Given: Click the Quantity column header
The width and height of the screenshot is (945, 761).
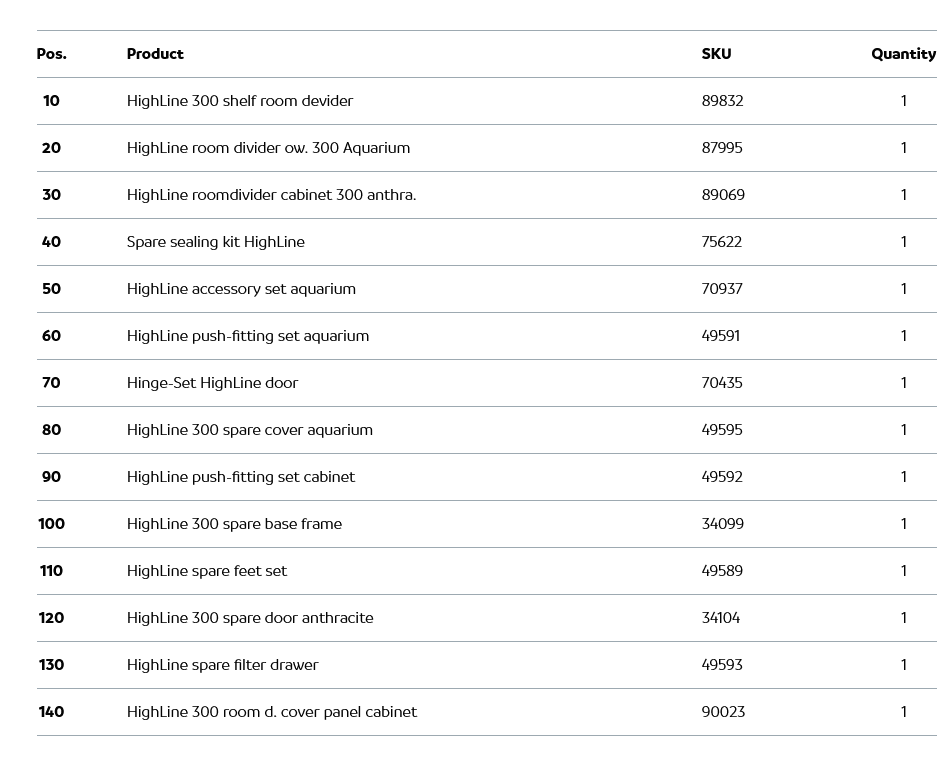Looking at the screenshot, I should click(903, 54).
